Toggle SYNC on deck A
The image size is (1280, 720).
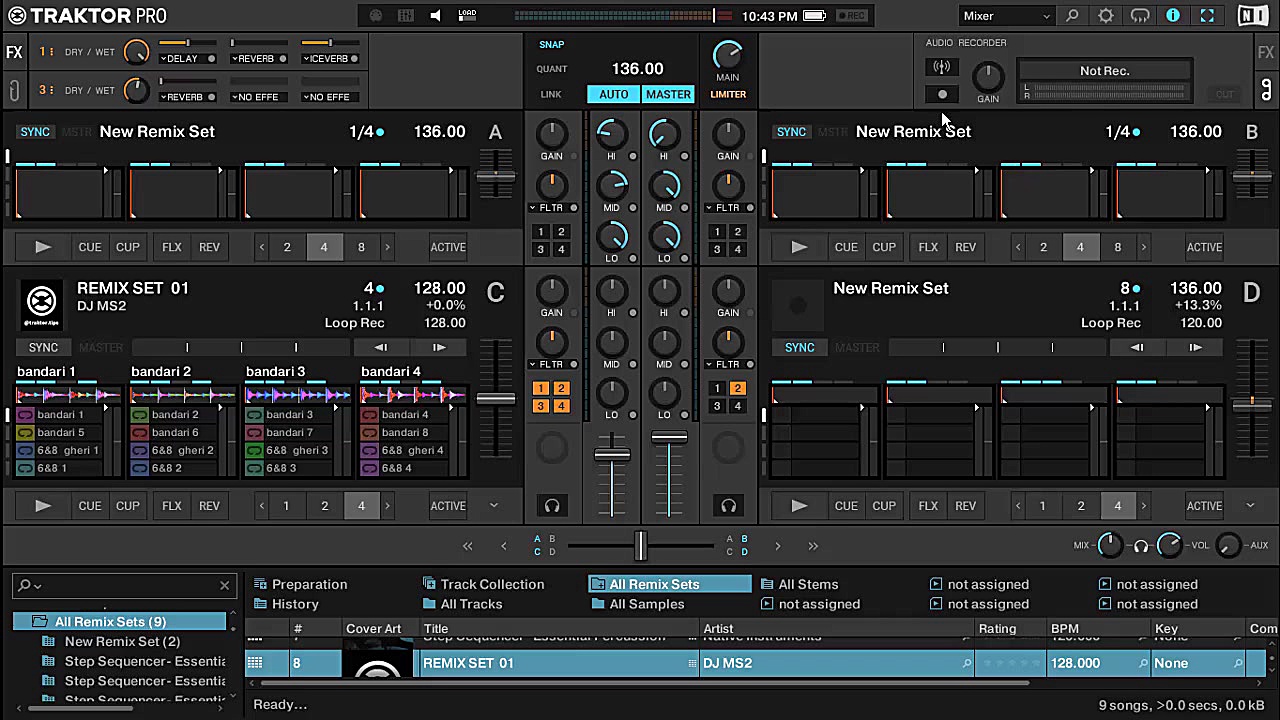coord(35,132)
